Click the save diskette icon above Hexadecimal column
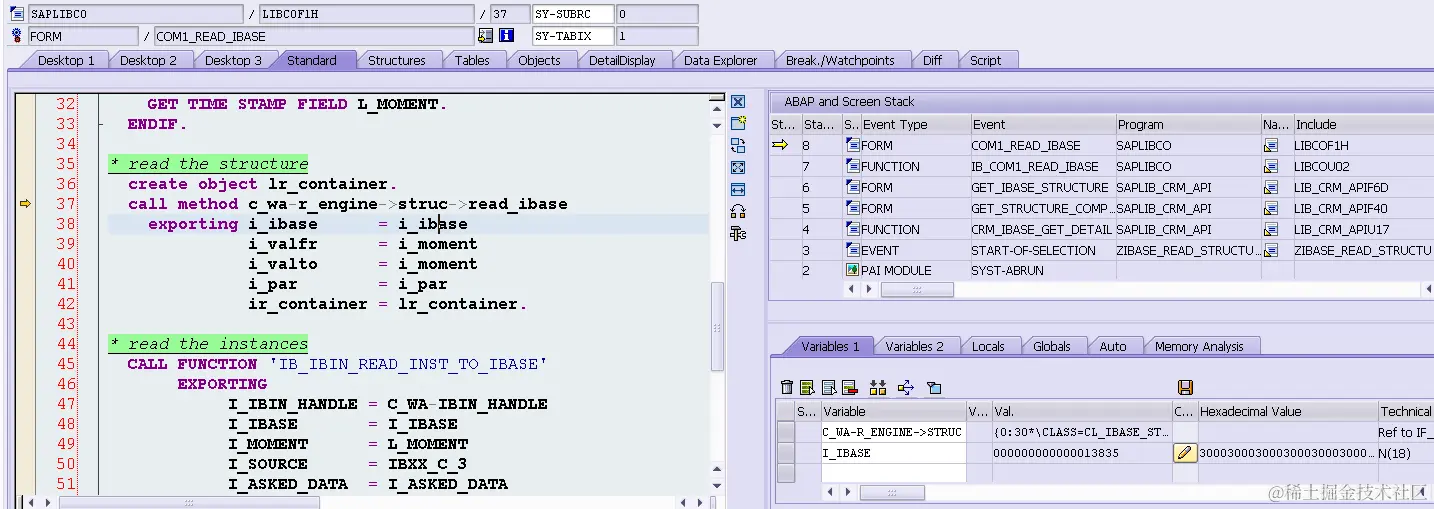This screenshot has height=509, width=1434. pos(1186,387)
